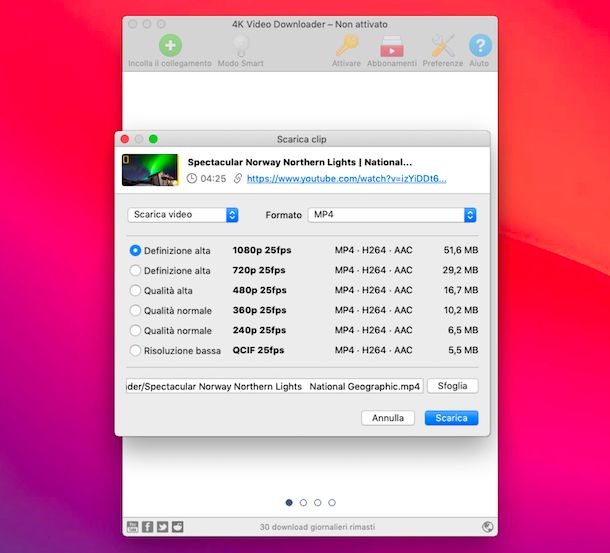Click the video title Spectacular Norway Northern Lights
This screenshot has height=553, width=610.
tap(300, 162)
